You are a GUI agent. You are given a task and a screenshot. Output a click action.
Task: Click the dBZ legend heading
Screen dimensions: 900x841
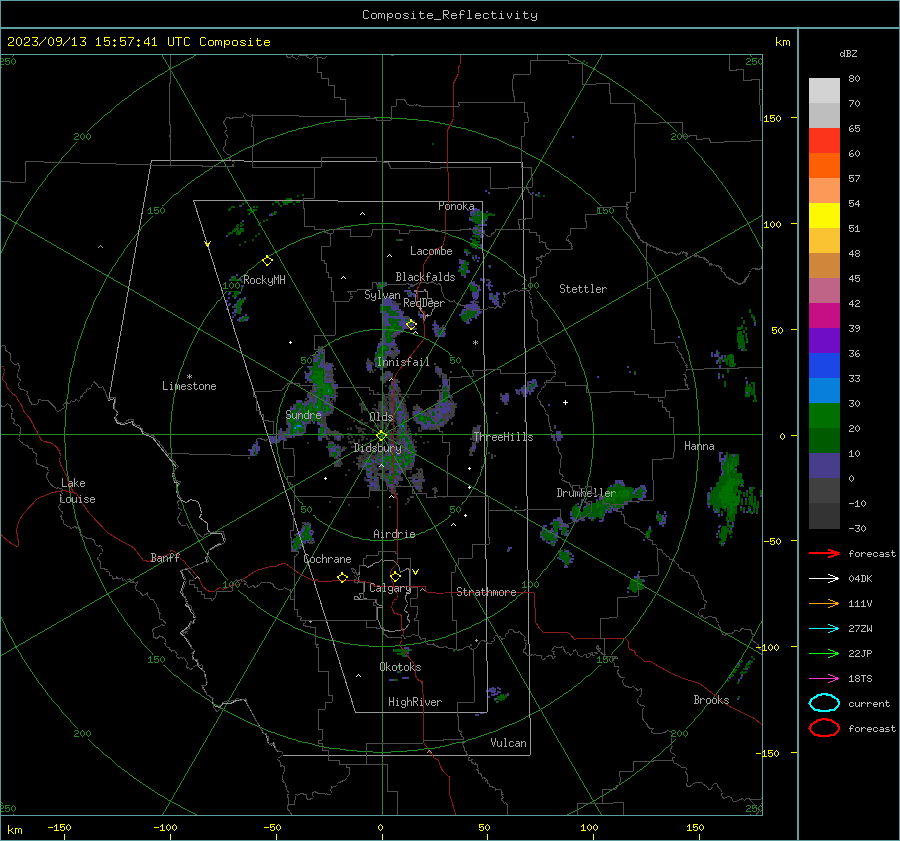[848, 54]
